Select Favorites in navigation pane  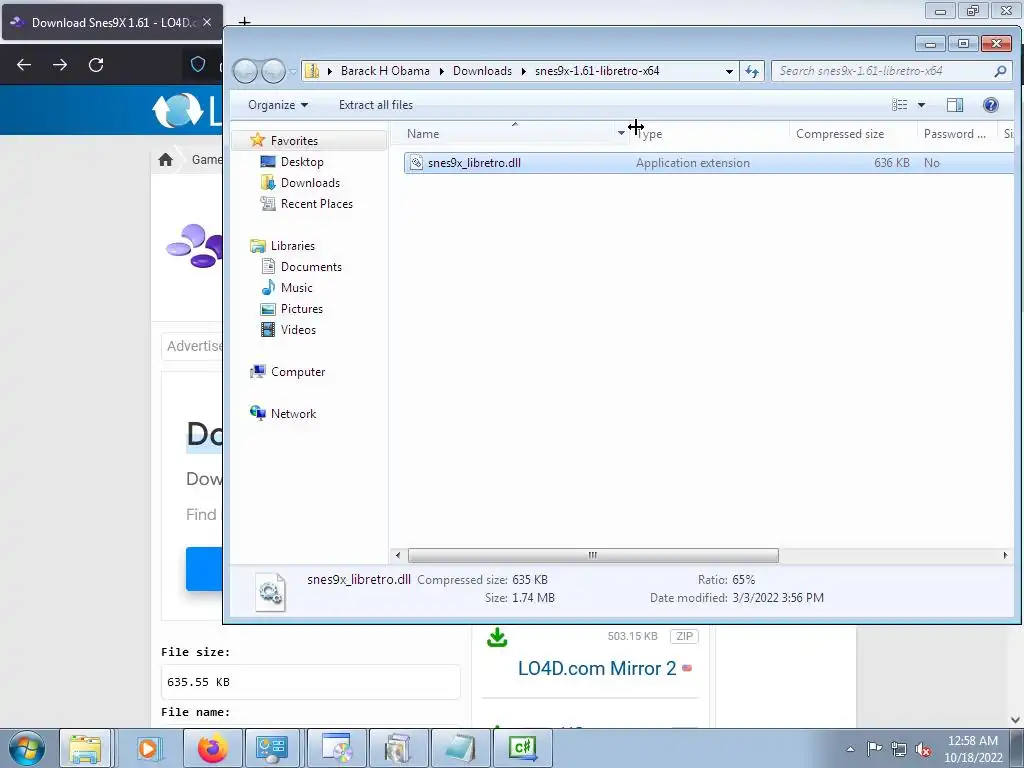tap(294, 141)
